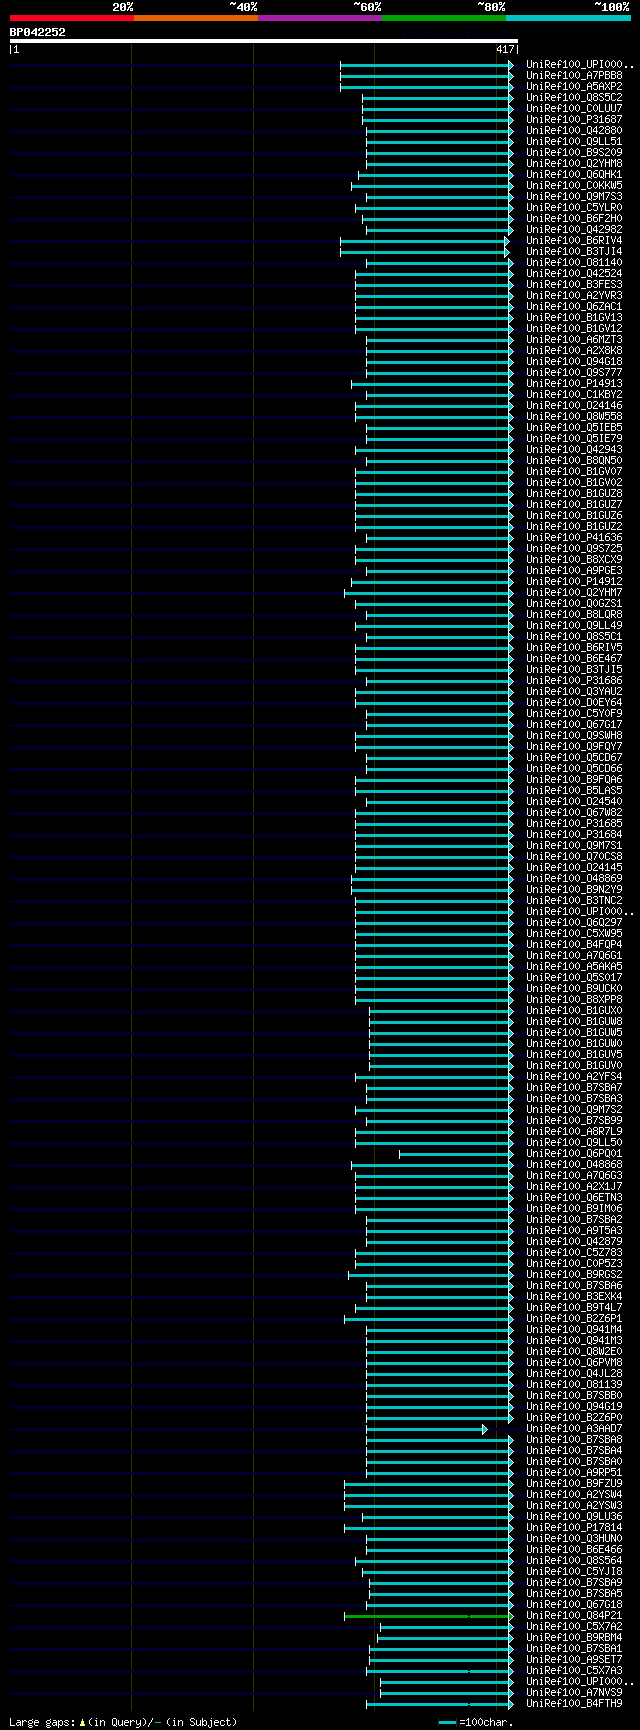Select the UniRef100_B8XPP8 label
The height and width of the screenshot is (1730, 640).
tap(574, 999)
